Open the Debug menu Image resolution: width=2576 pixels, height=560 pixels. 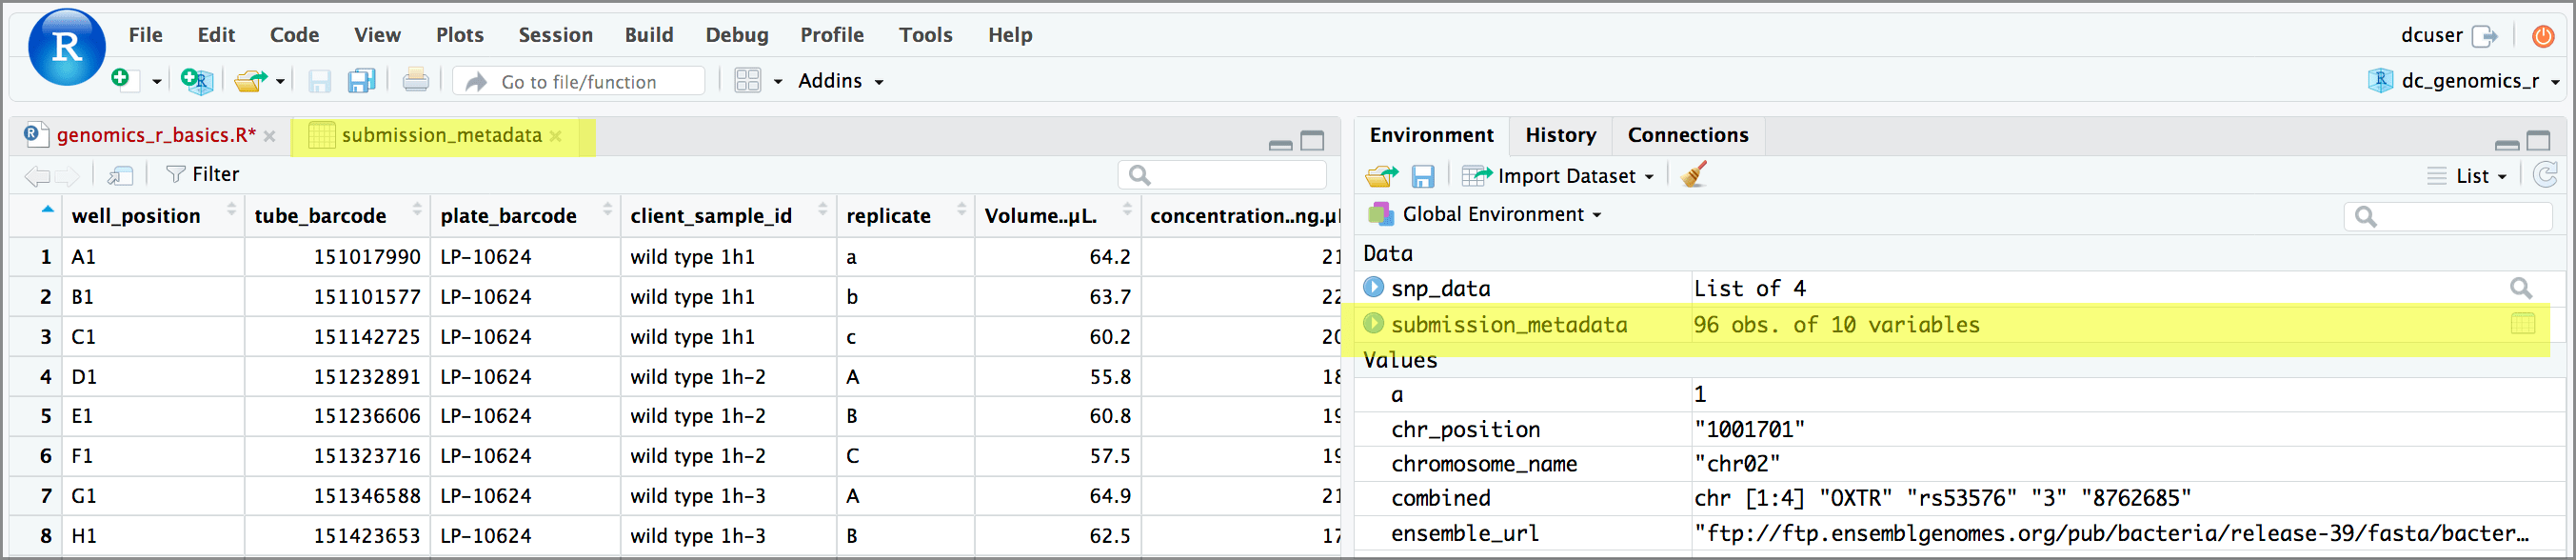click(737, 35)
